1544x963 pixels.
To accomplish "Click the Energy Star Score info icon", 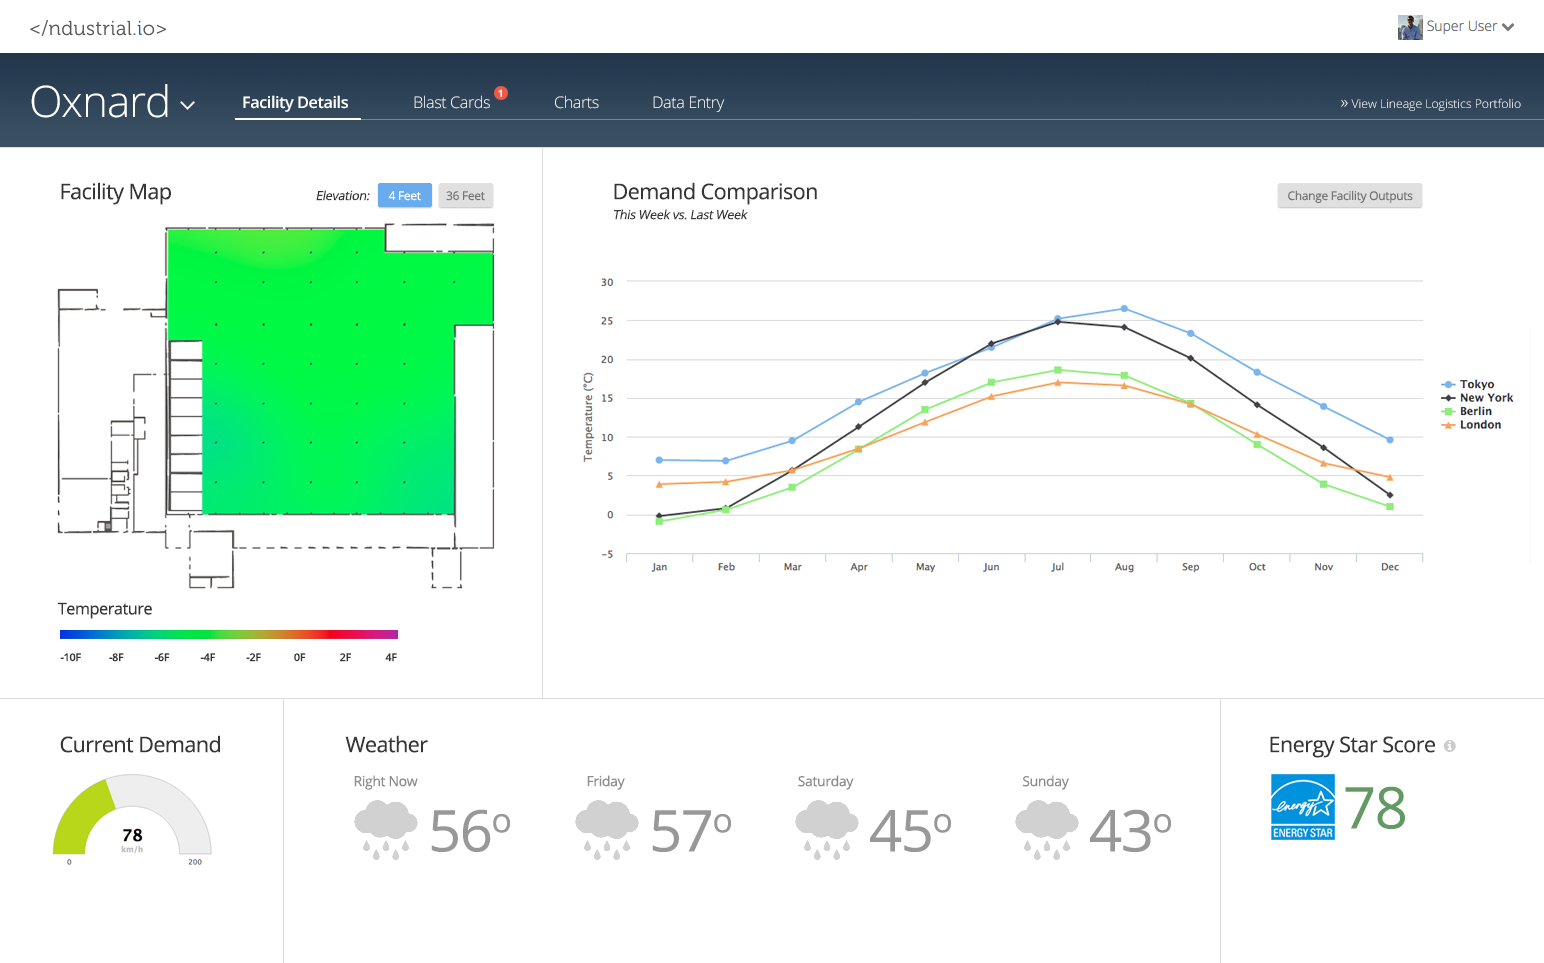I will point(1449,746).
